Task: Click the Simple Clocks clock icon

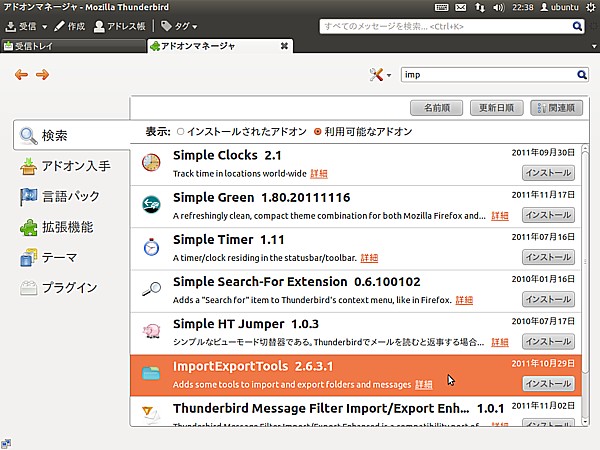Action: pos(151,163)
